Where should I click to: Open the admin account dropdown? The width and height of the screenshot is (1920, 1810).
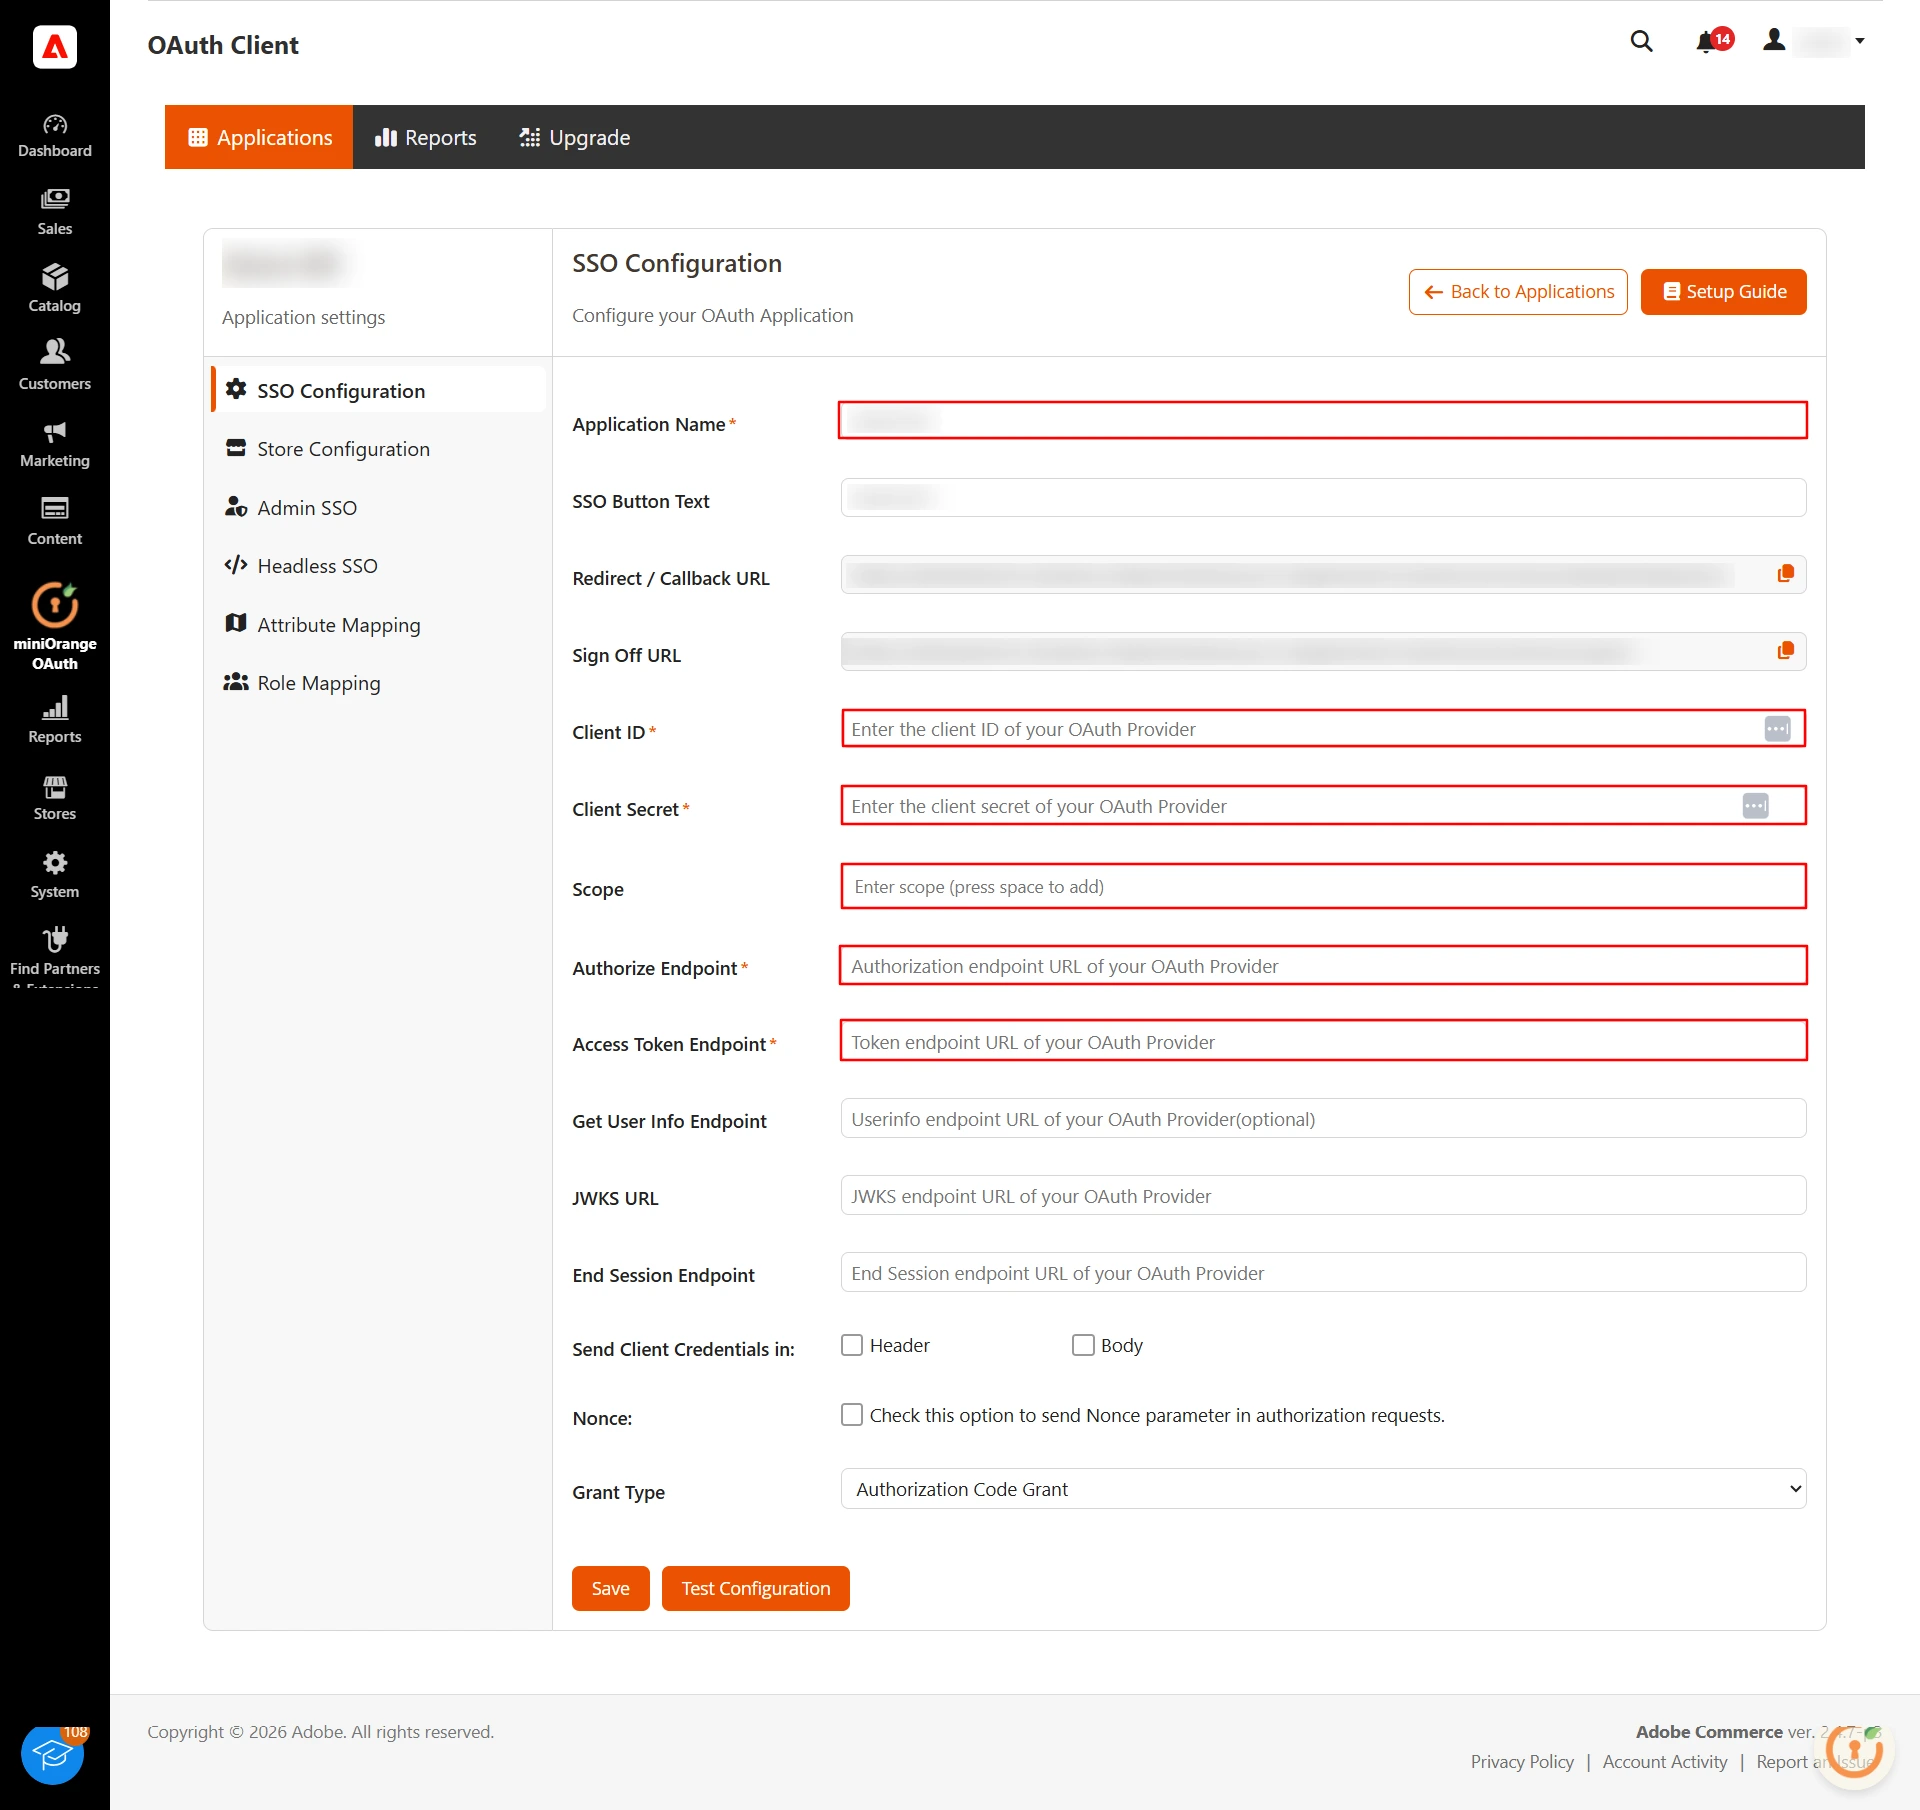click(1814, 41)
